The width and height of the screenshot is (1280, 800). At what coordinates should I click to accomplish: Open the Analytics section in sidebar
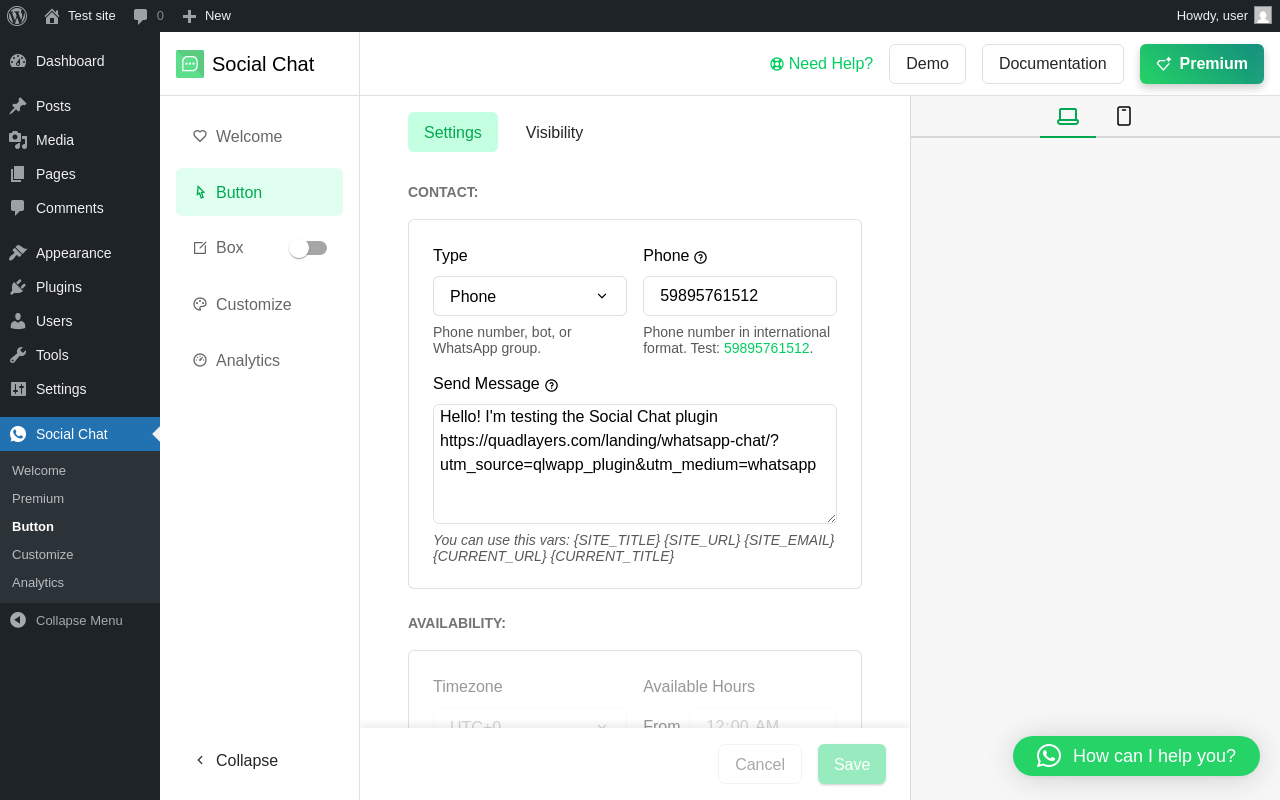(247, 360)
